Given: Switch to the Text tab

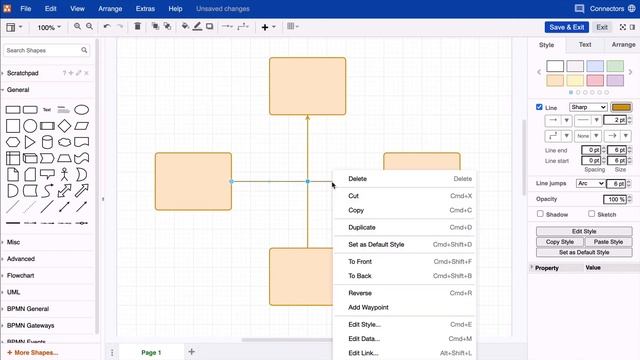Looking at the screenshot, I should pyautogui.click(x=585, y=44).
